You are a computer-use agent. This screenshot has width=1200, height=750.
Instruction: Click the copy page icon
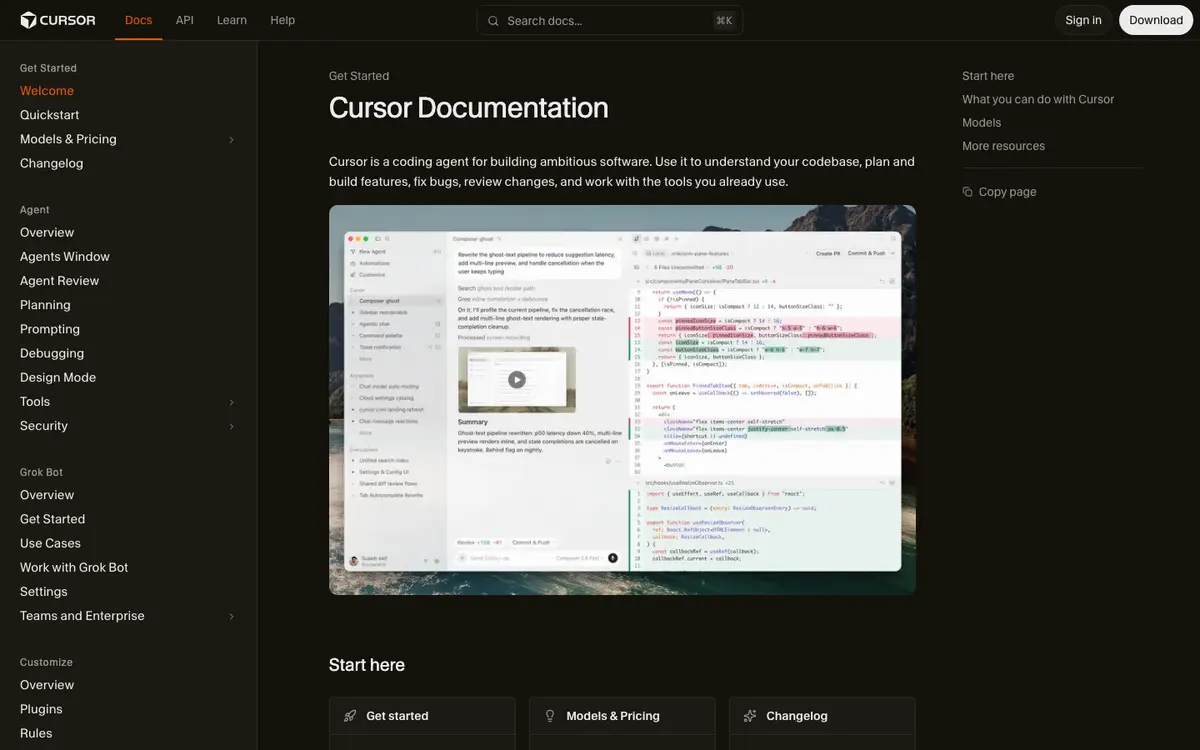point(967,192)
